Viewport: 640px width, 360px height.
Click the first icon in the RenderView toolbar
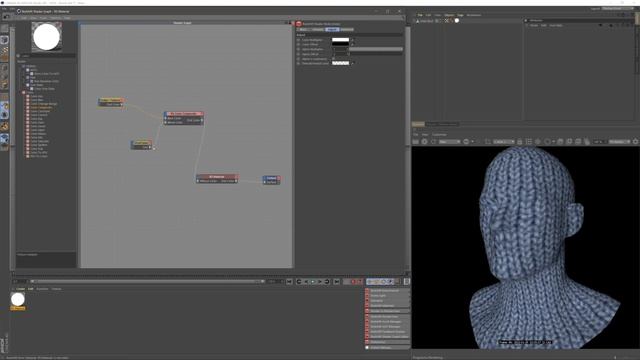point(416,142)
